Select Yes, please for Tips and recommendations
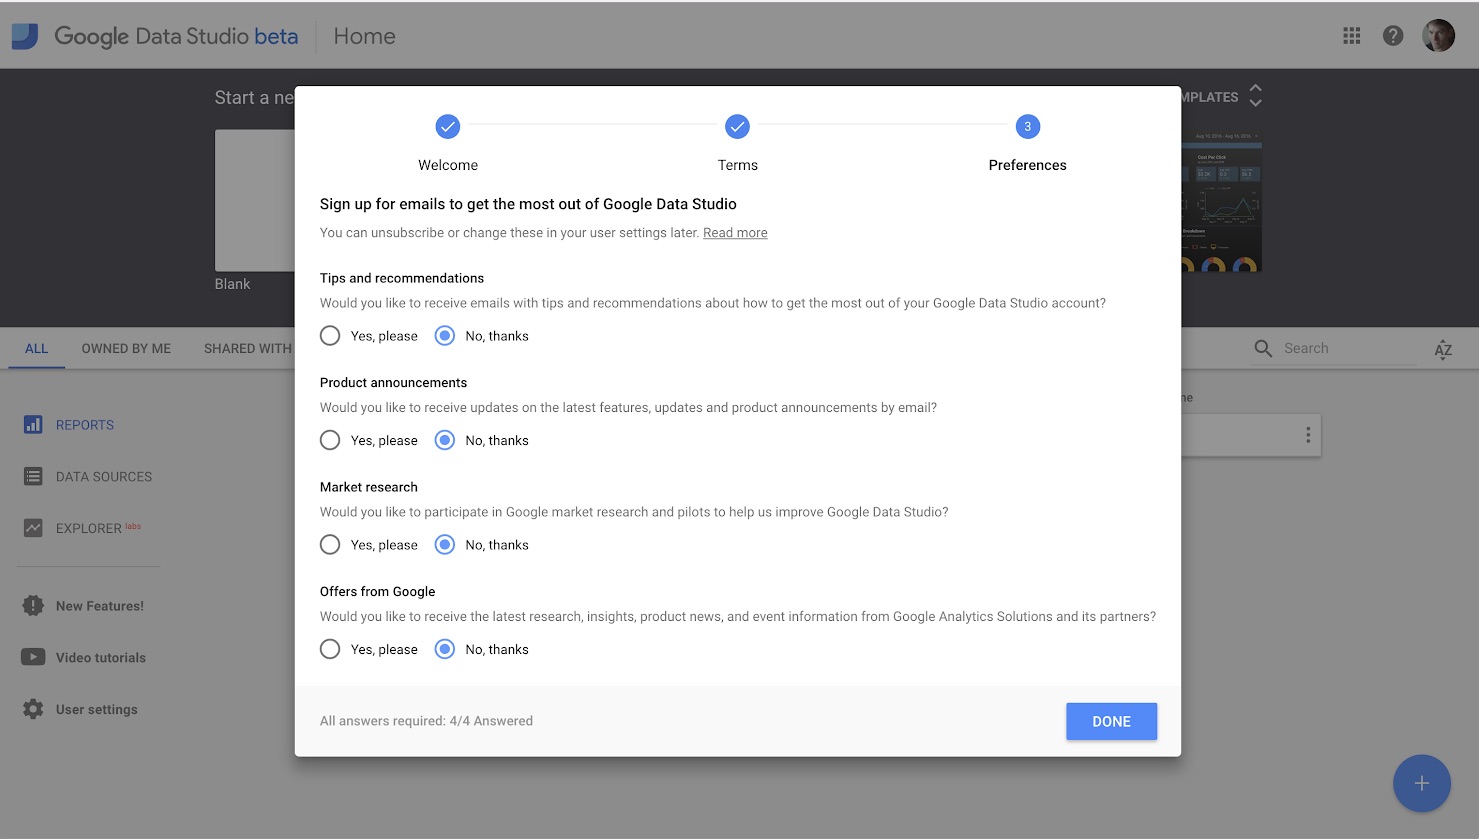The image size is (1479, 839). pyautogui.click(x=330, y=336)
